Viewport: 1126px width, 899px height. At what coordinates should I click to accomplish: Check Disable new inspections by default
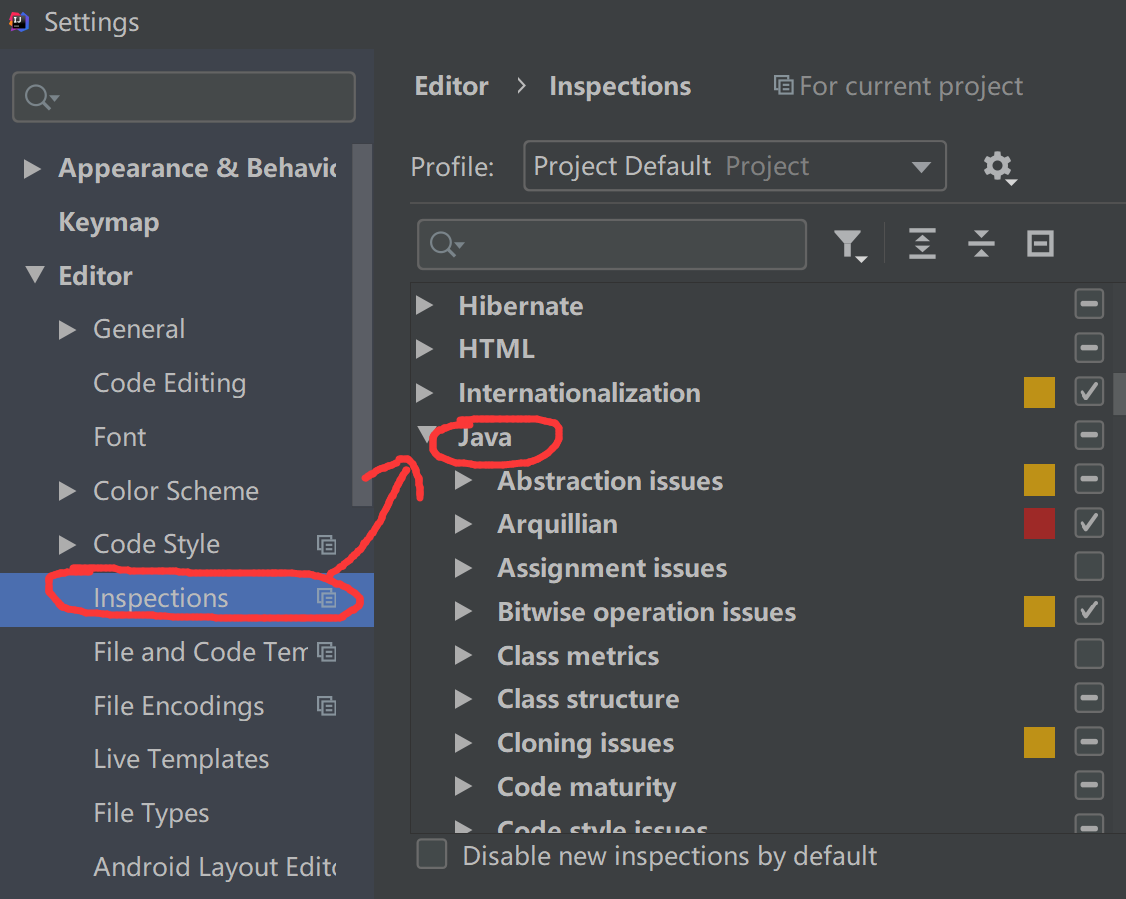click(x=432, y=854)
